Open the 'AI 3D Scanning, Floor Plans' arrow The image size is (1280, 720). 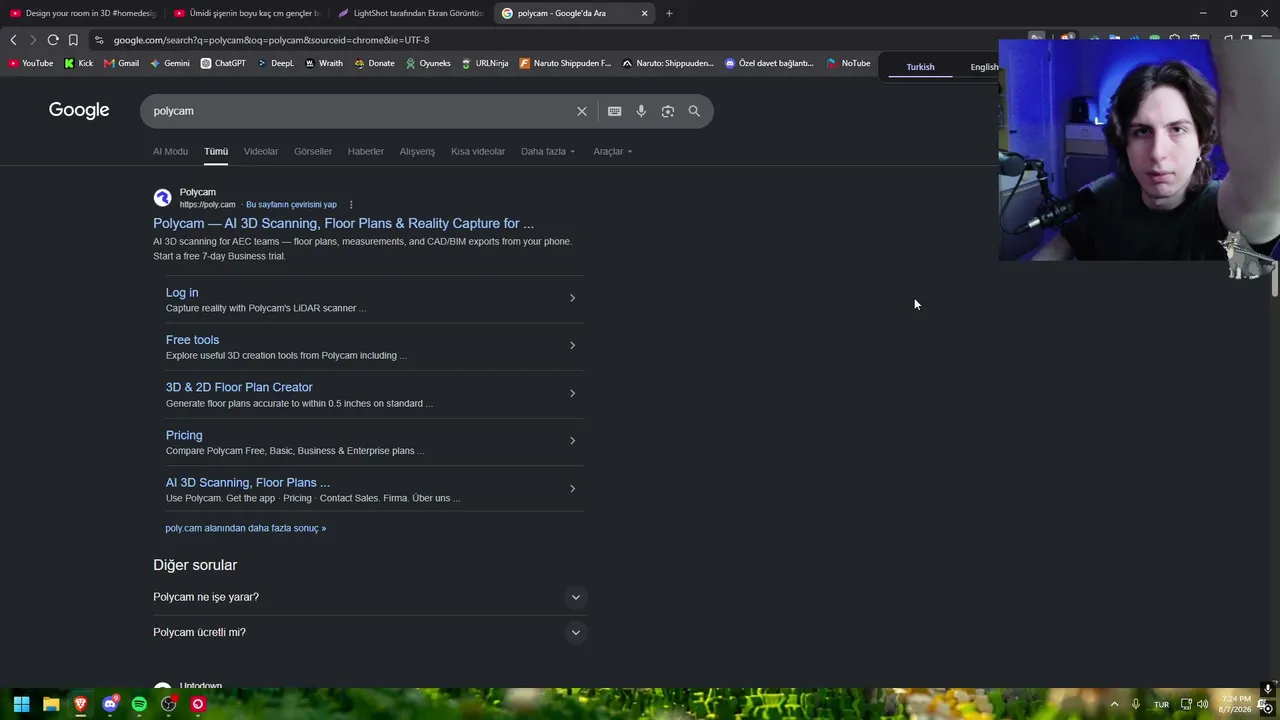[x=572, y=488]
